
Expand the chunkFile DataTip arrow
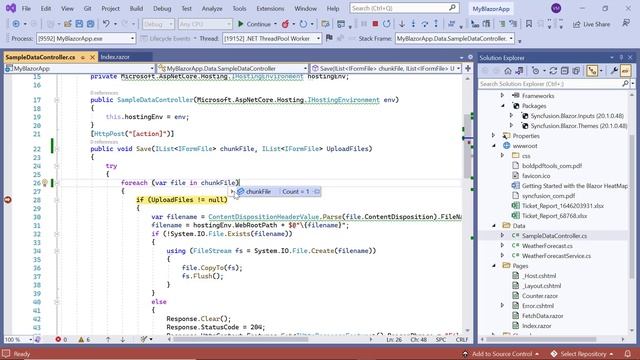(x=232, y=191)
